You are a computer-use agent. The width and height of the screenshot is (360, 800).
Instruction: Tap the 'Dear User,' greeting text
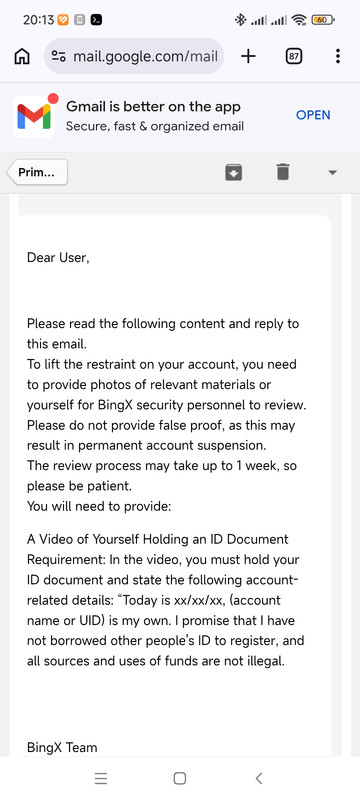coord(58,258)
